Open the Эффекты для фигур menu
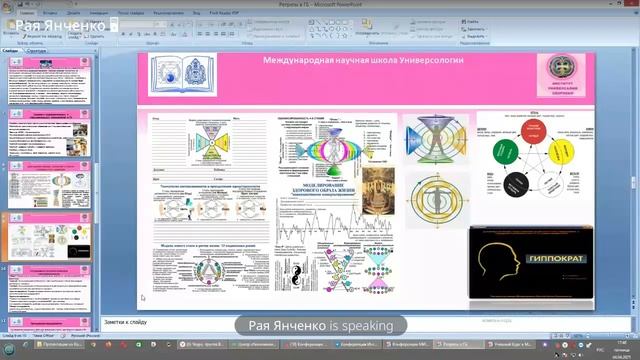640x360 pixels. tap(432, 36)
